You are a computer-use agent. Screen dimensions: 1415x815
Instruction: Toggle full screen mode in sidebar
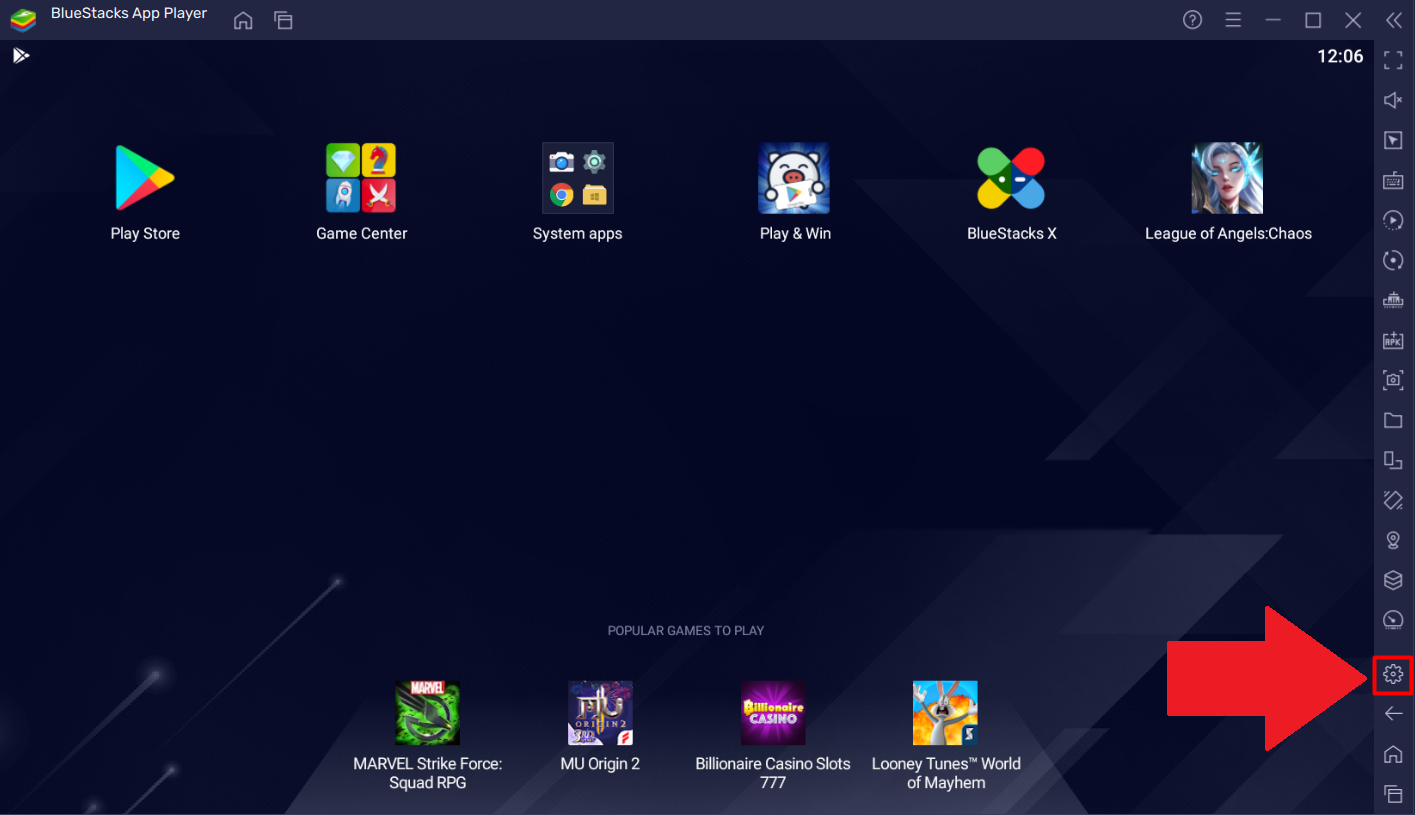point(1393,60)
